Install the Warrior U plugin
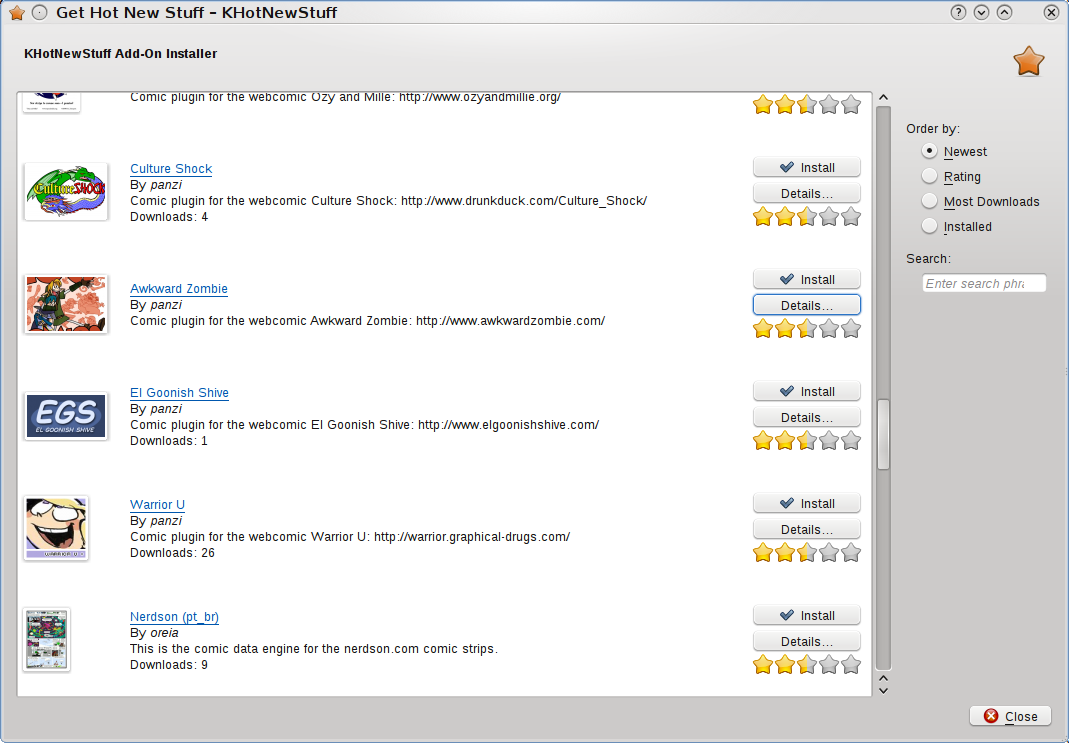 (x=807, y=504)
